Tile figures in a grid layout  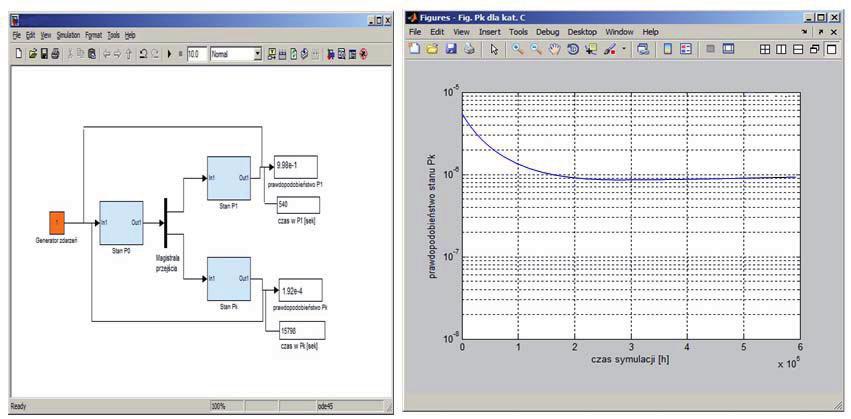coord(765,49)
